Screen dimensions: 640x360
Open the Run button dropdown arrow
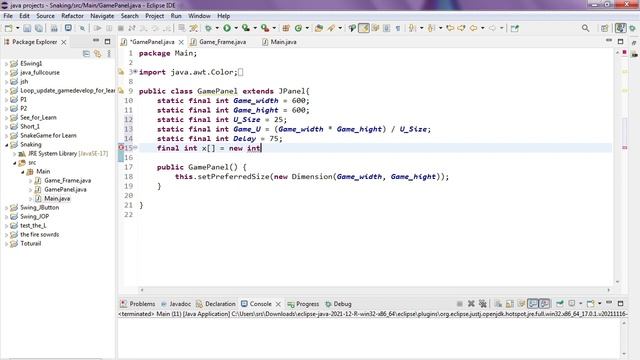tap(236, 28)
